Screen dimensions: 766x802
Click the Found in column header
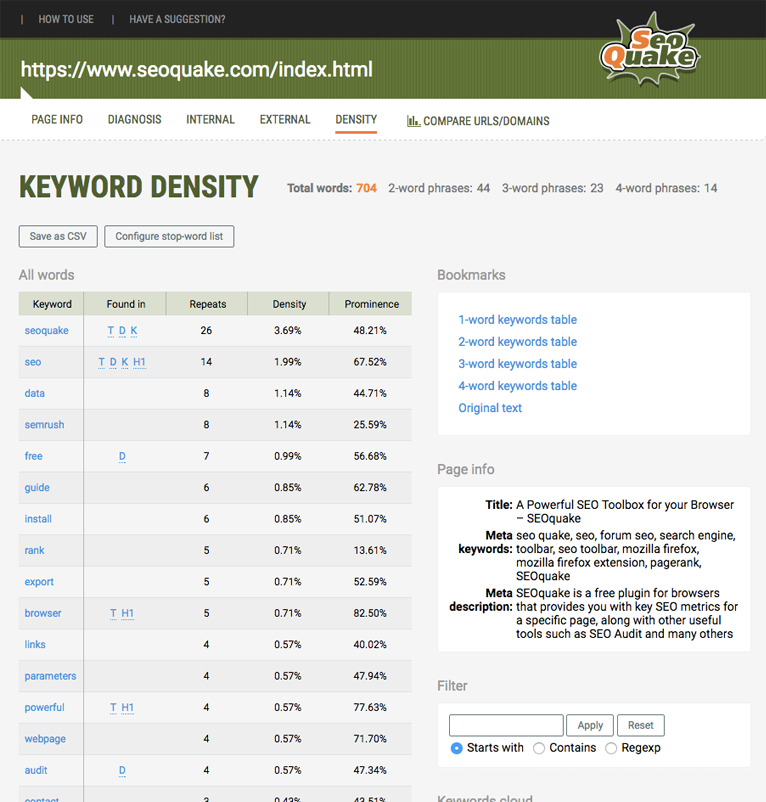tap(126, 304)
